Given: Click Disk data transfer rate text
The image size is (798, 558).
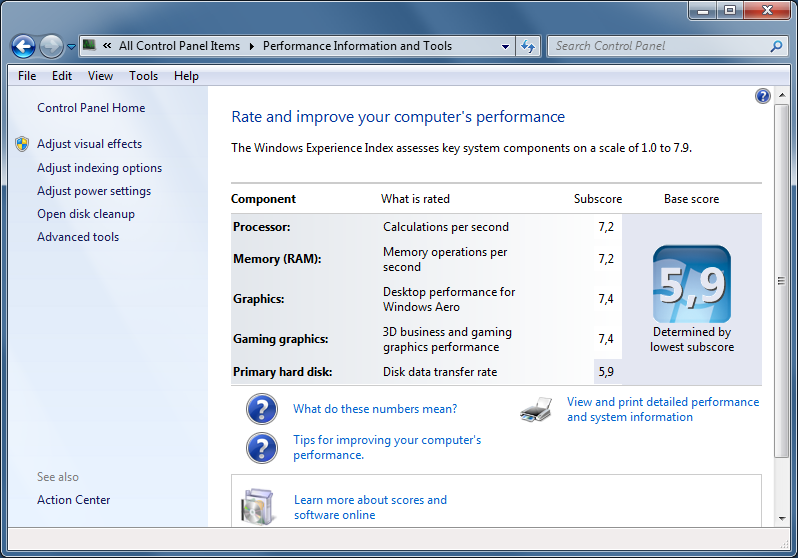Looking at the screenshot, I should [x=440, y=372].
